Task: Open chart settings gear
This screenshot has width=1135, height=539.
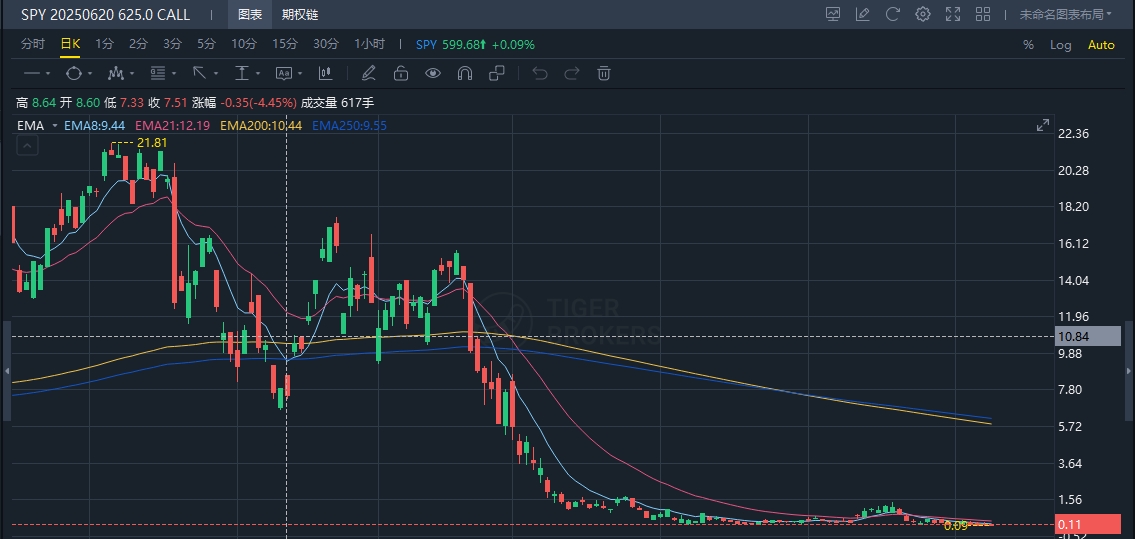Action: coord(922,14)
